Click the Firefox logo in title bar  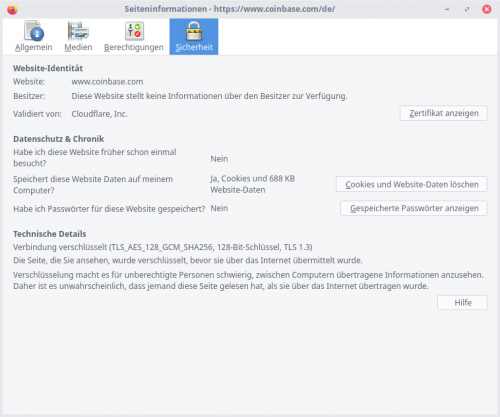(x=12, y=9)
